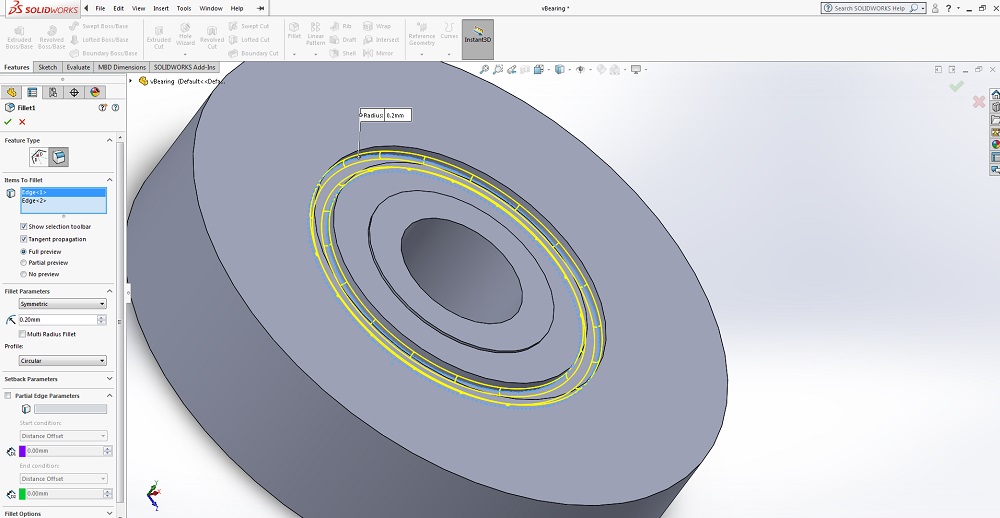Open Appearances color ball in task pane
The width and height of the screenshot is (1000, 518).
point(995,144)
